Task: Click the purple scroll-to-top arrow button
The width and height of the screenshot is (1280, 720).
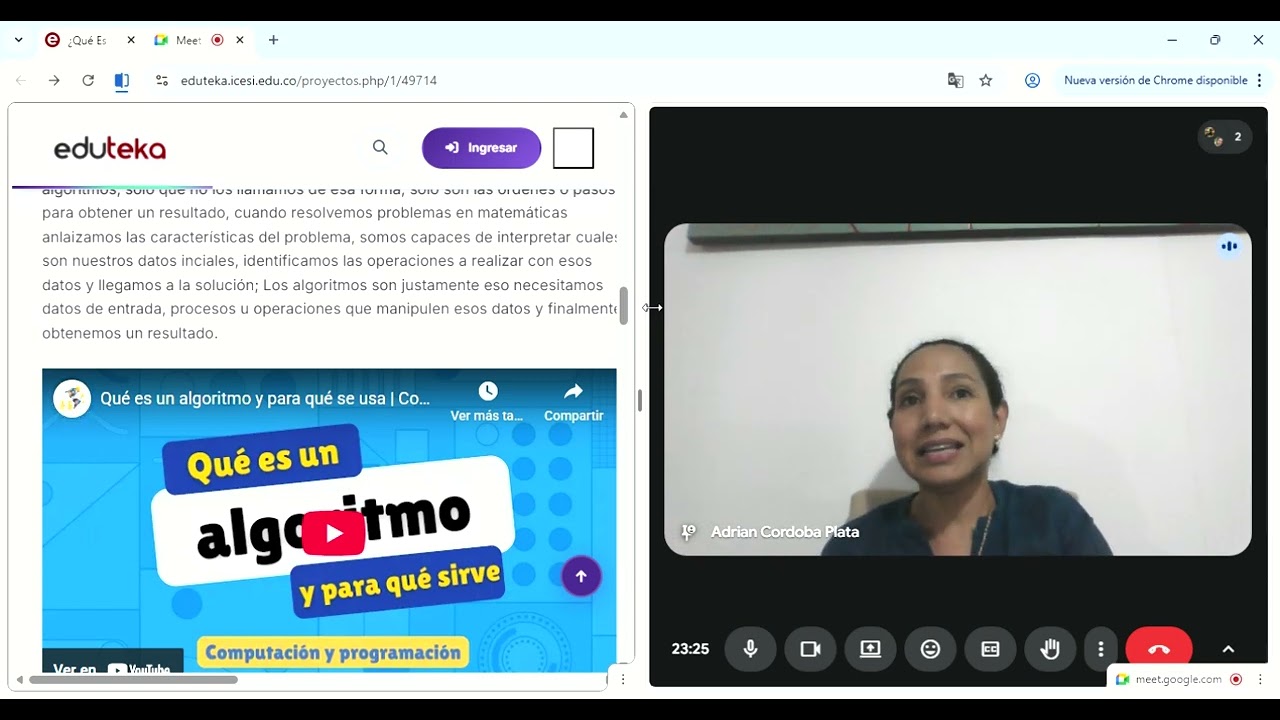Action: pyautogui.click(x=581, y=576)
